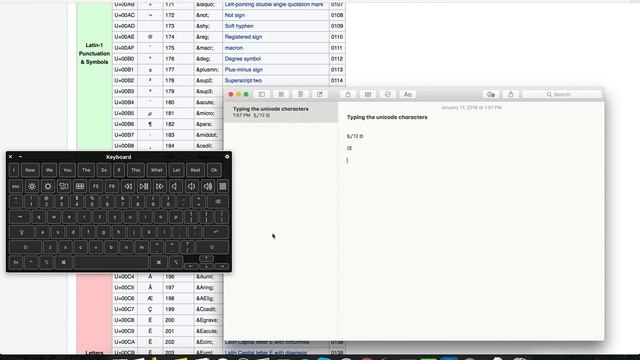Image resolution: width=640 pixels, height=360 pixels.
Task: Add people to this note
Action: pos(491,94)
